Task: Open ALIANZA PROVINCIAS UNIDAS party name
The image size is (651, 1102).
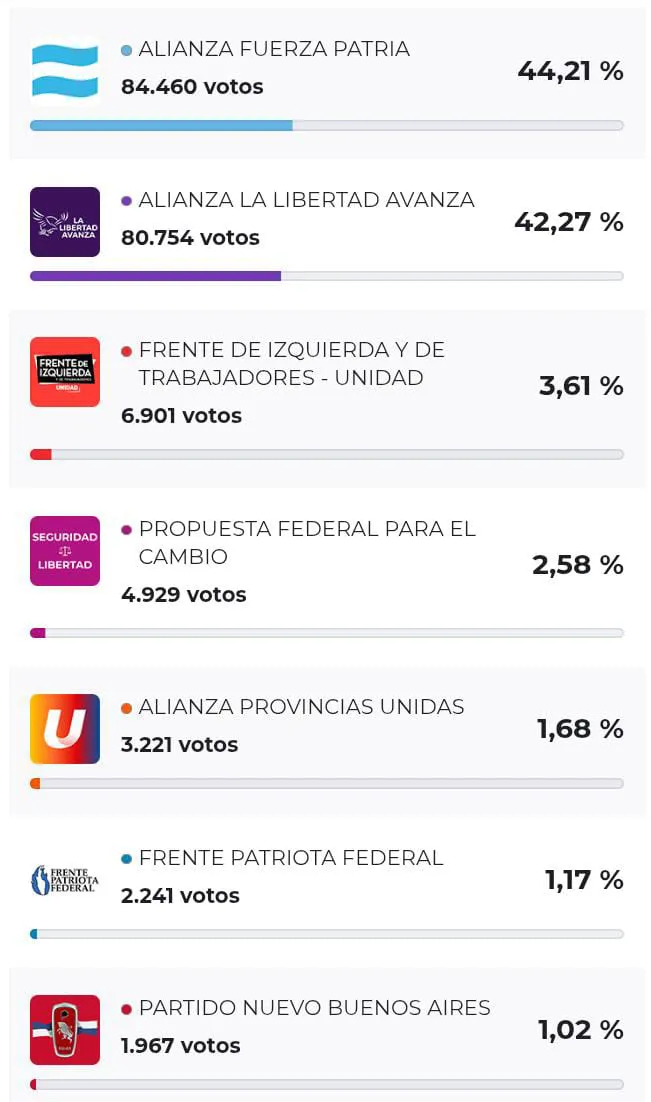Action: click(x=301, y=707)
